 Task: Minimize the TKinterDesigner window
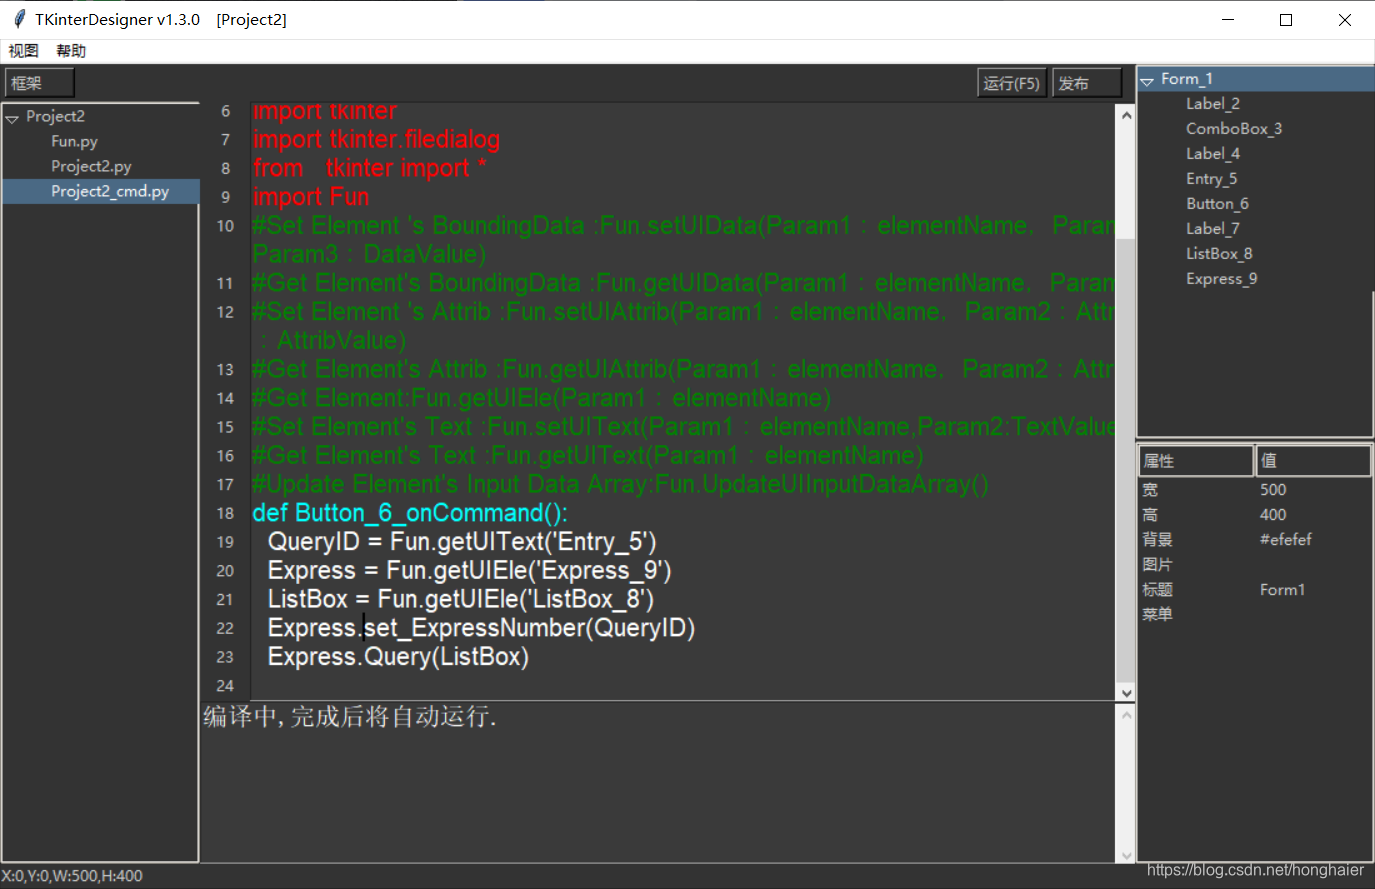click(x=1228, y=20)
